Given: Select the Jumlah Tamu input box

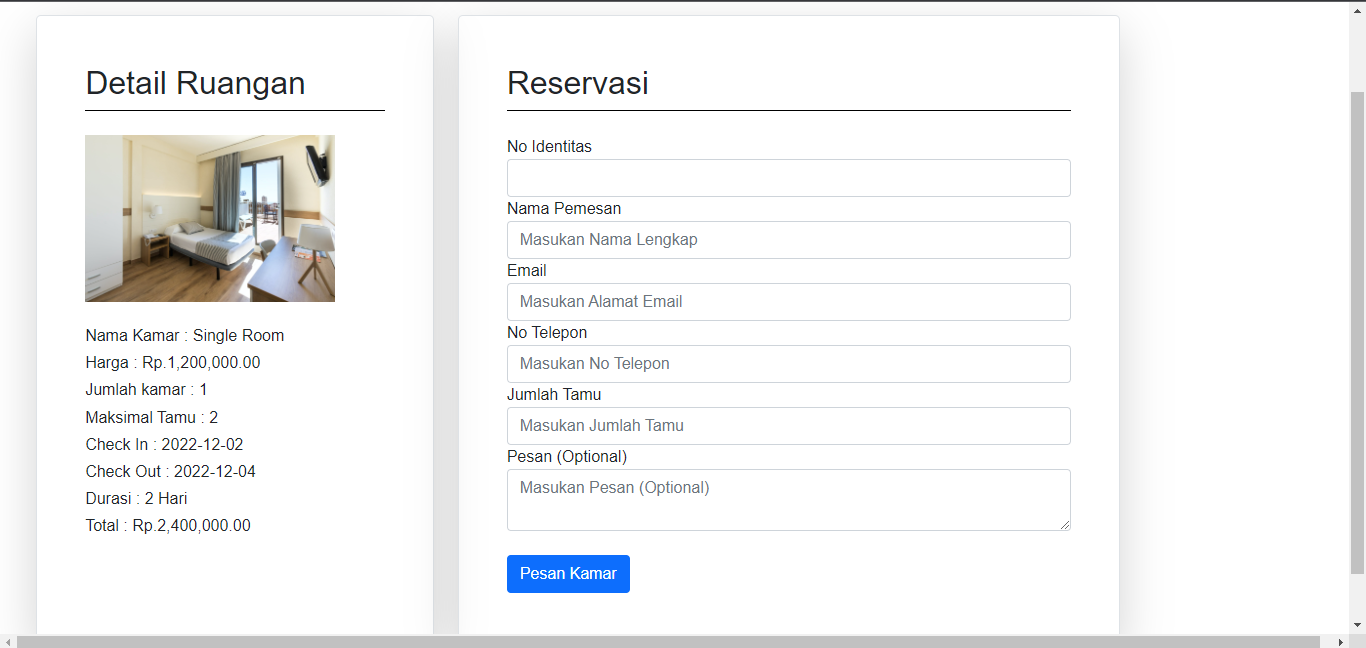Looking at the screenshot, I should tap(788, 425).
